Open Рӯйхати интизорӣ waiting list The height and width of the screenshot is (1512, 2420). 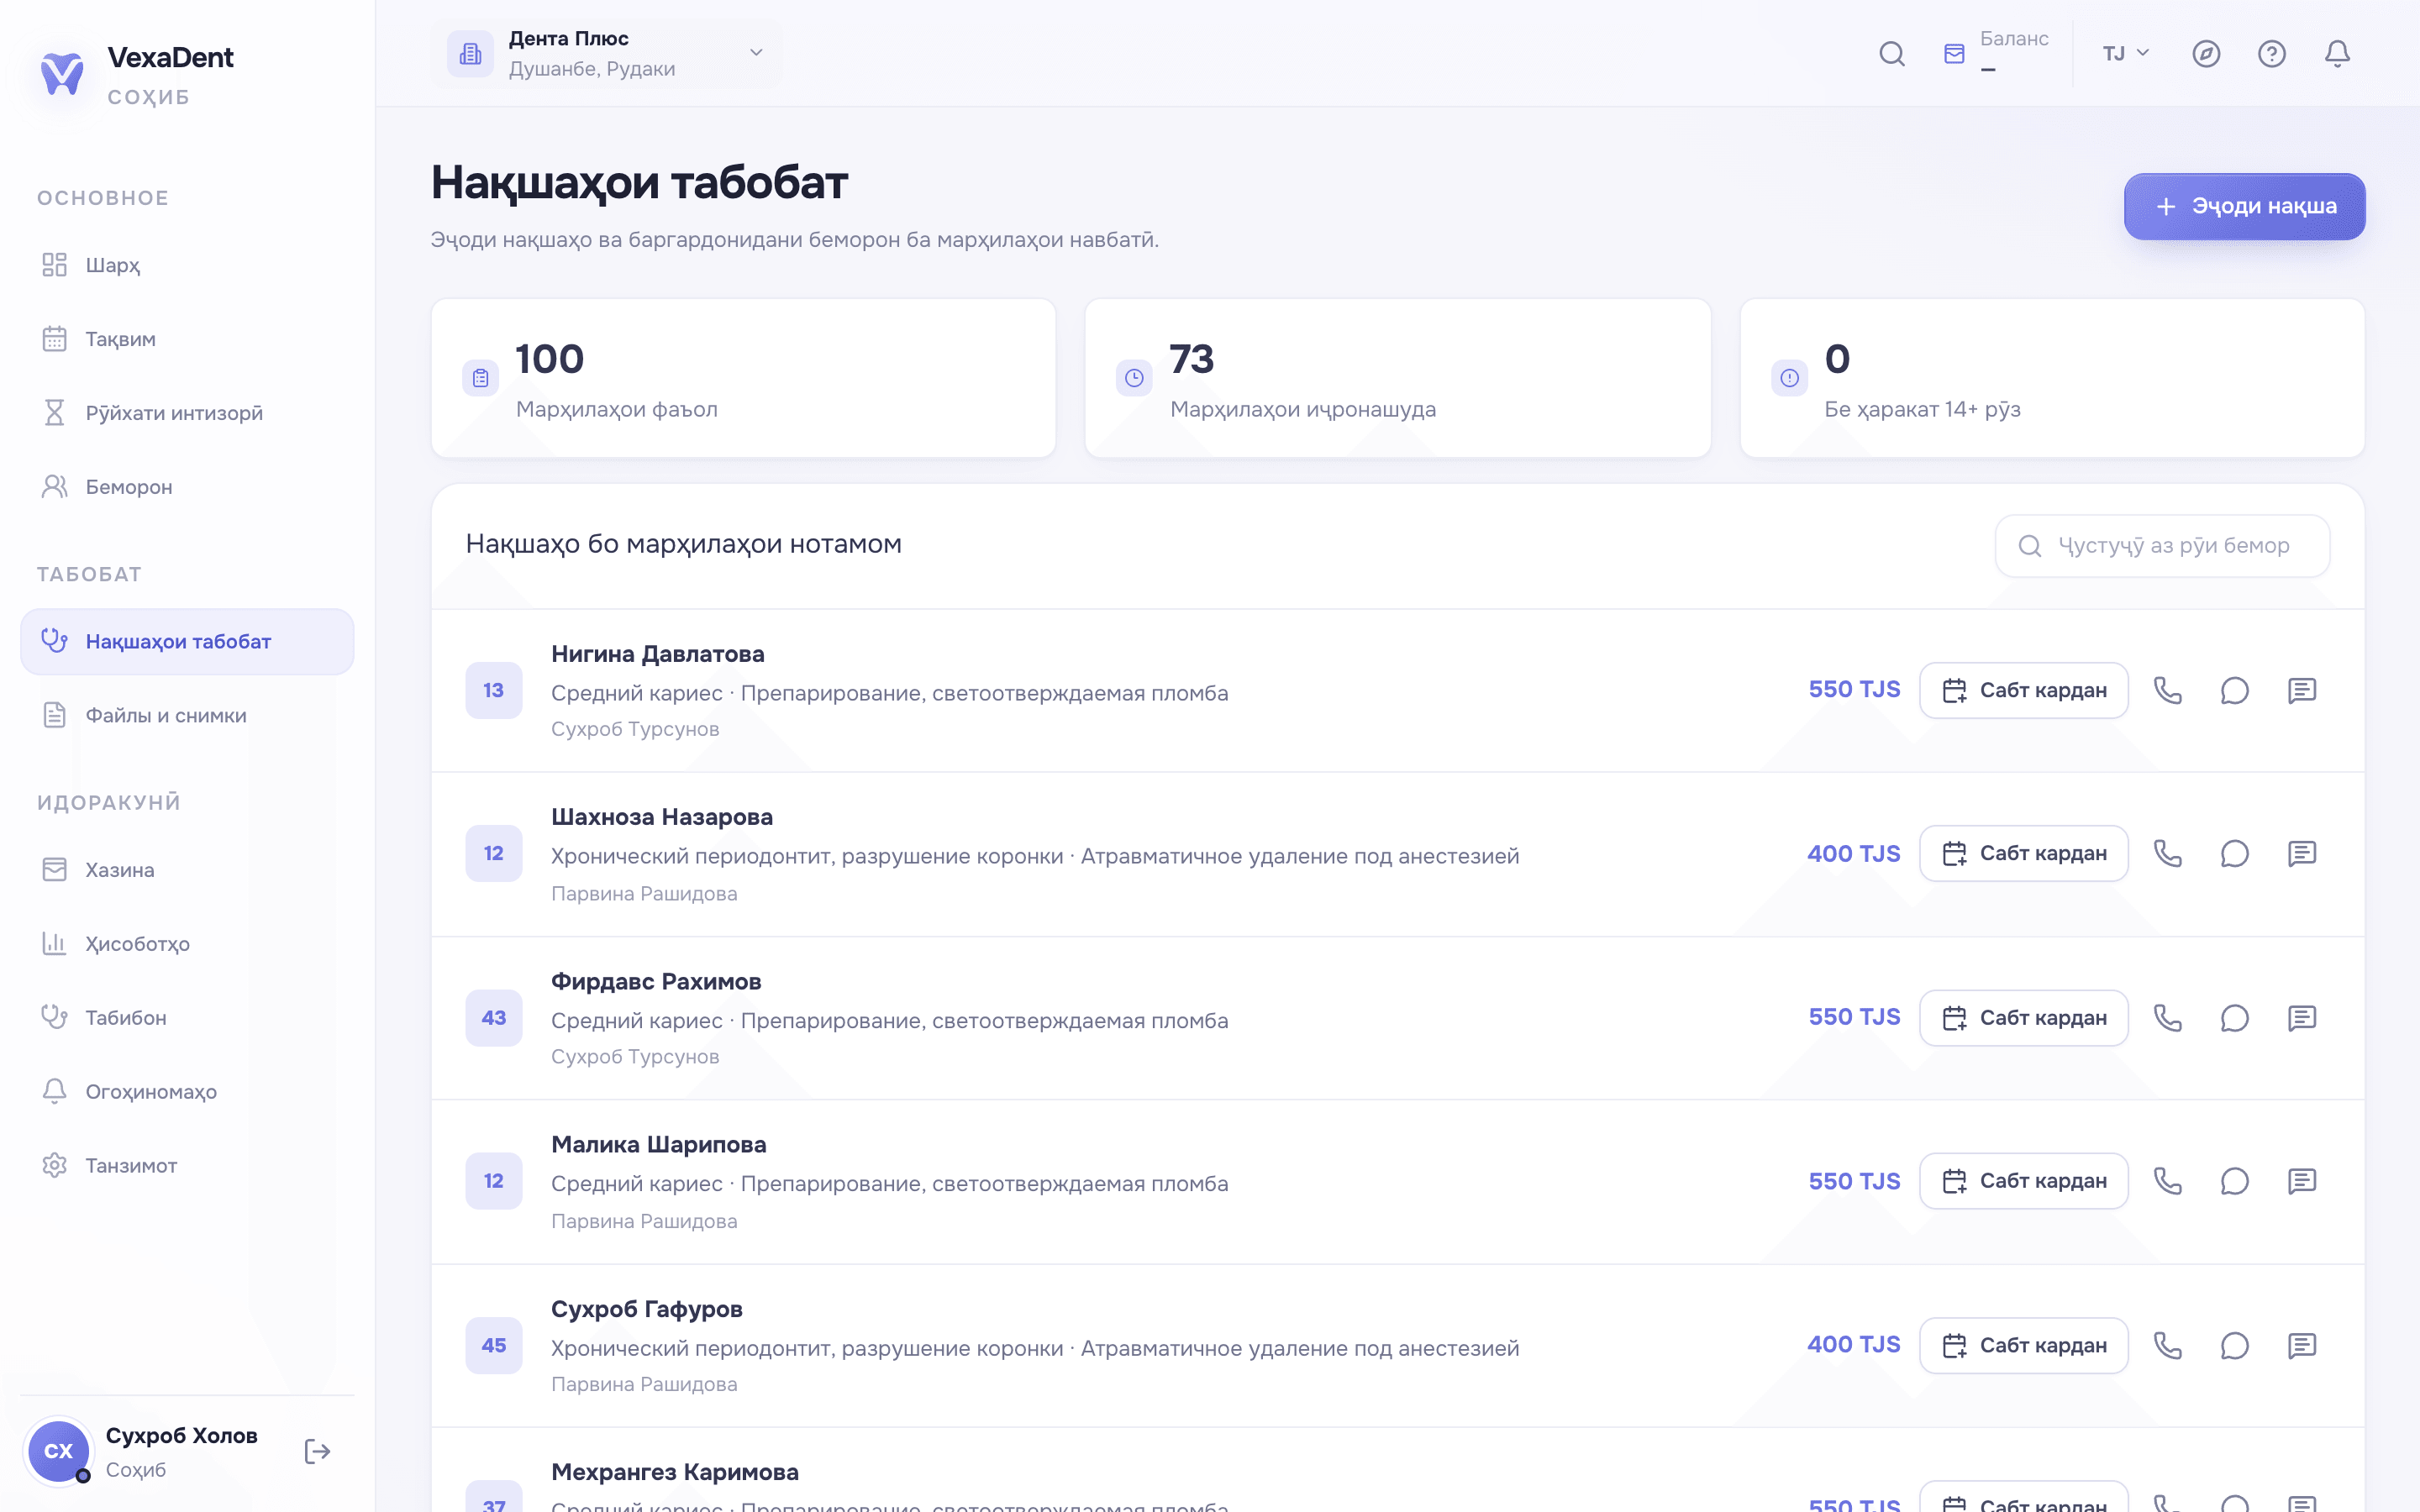187,413
